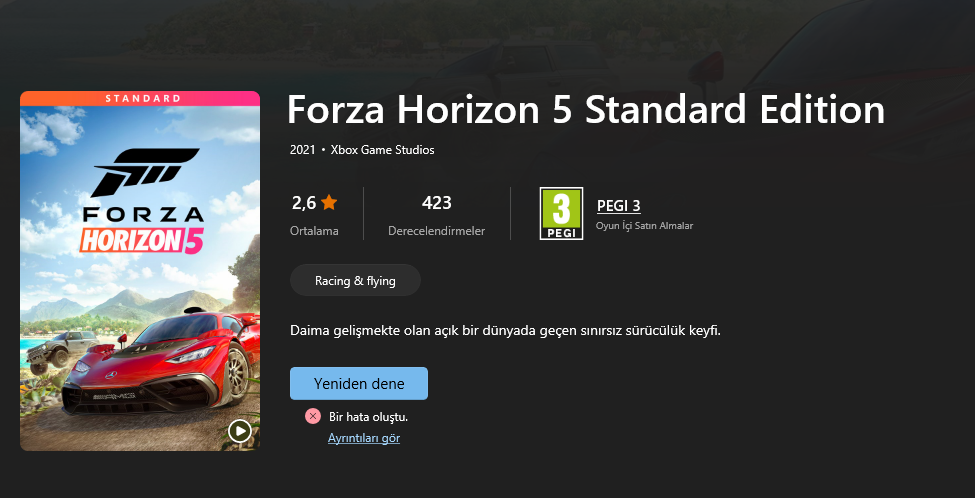This screenshot has width=975, height=498.
Task: Click the Ortalama label under rating
Action: pyautogui.click(x=314, y=231)
